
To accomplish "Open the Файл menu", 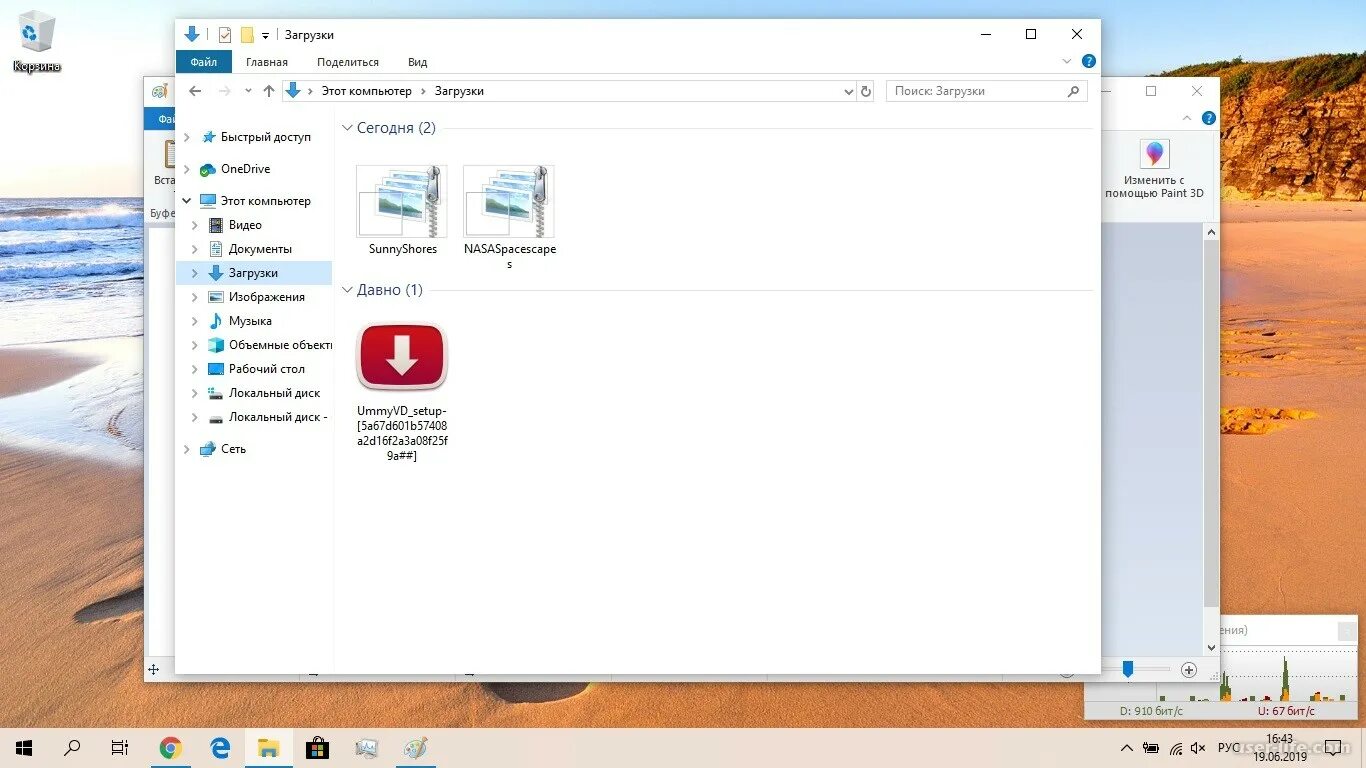I will point(203,61).
